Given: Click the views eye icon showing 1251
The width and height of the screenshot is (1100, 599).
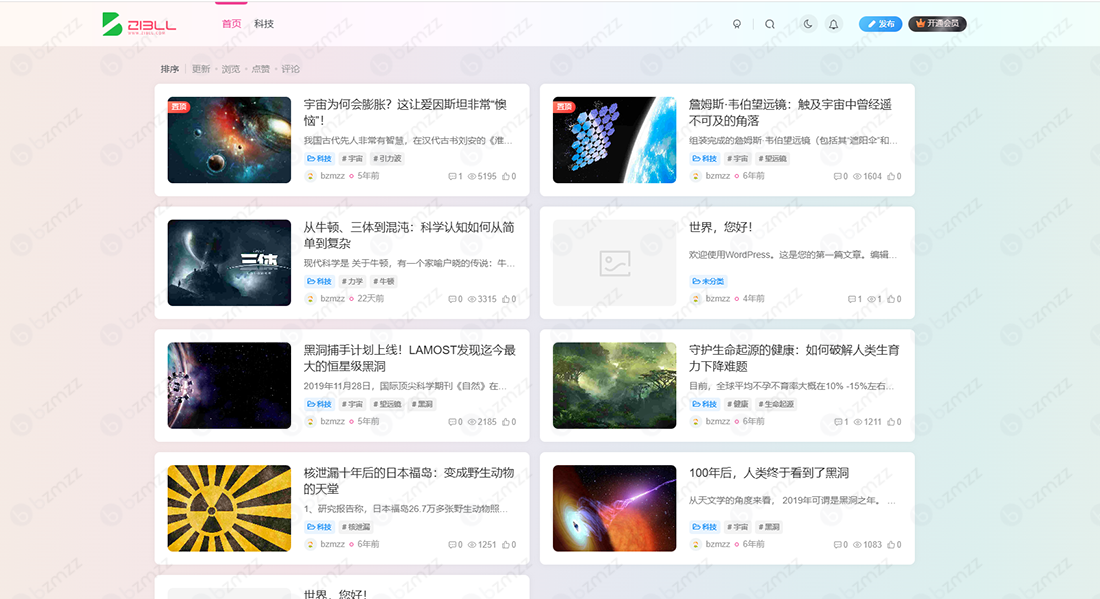Looking at the screenshot, I should click(472, 544).
